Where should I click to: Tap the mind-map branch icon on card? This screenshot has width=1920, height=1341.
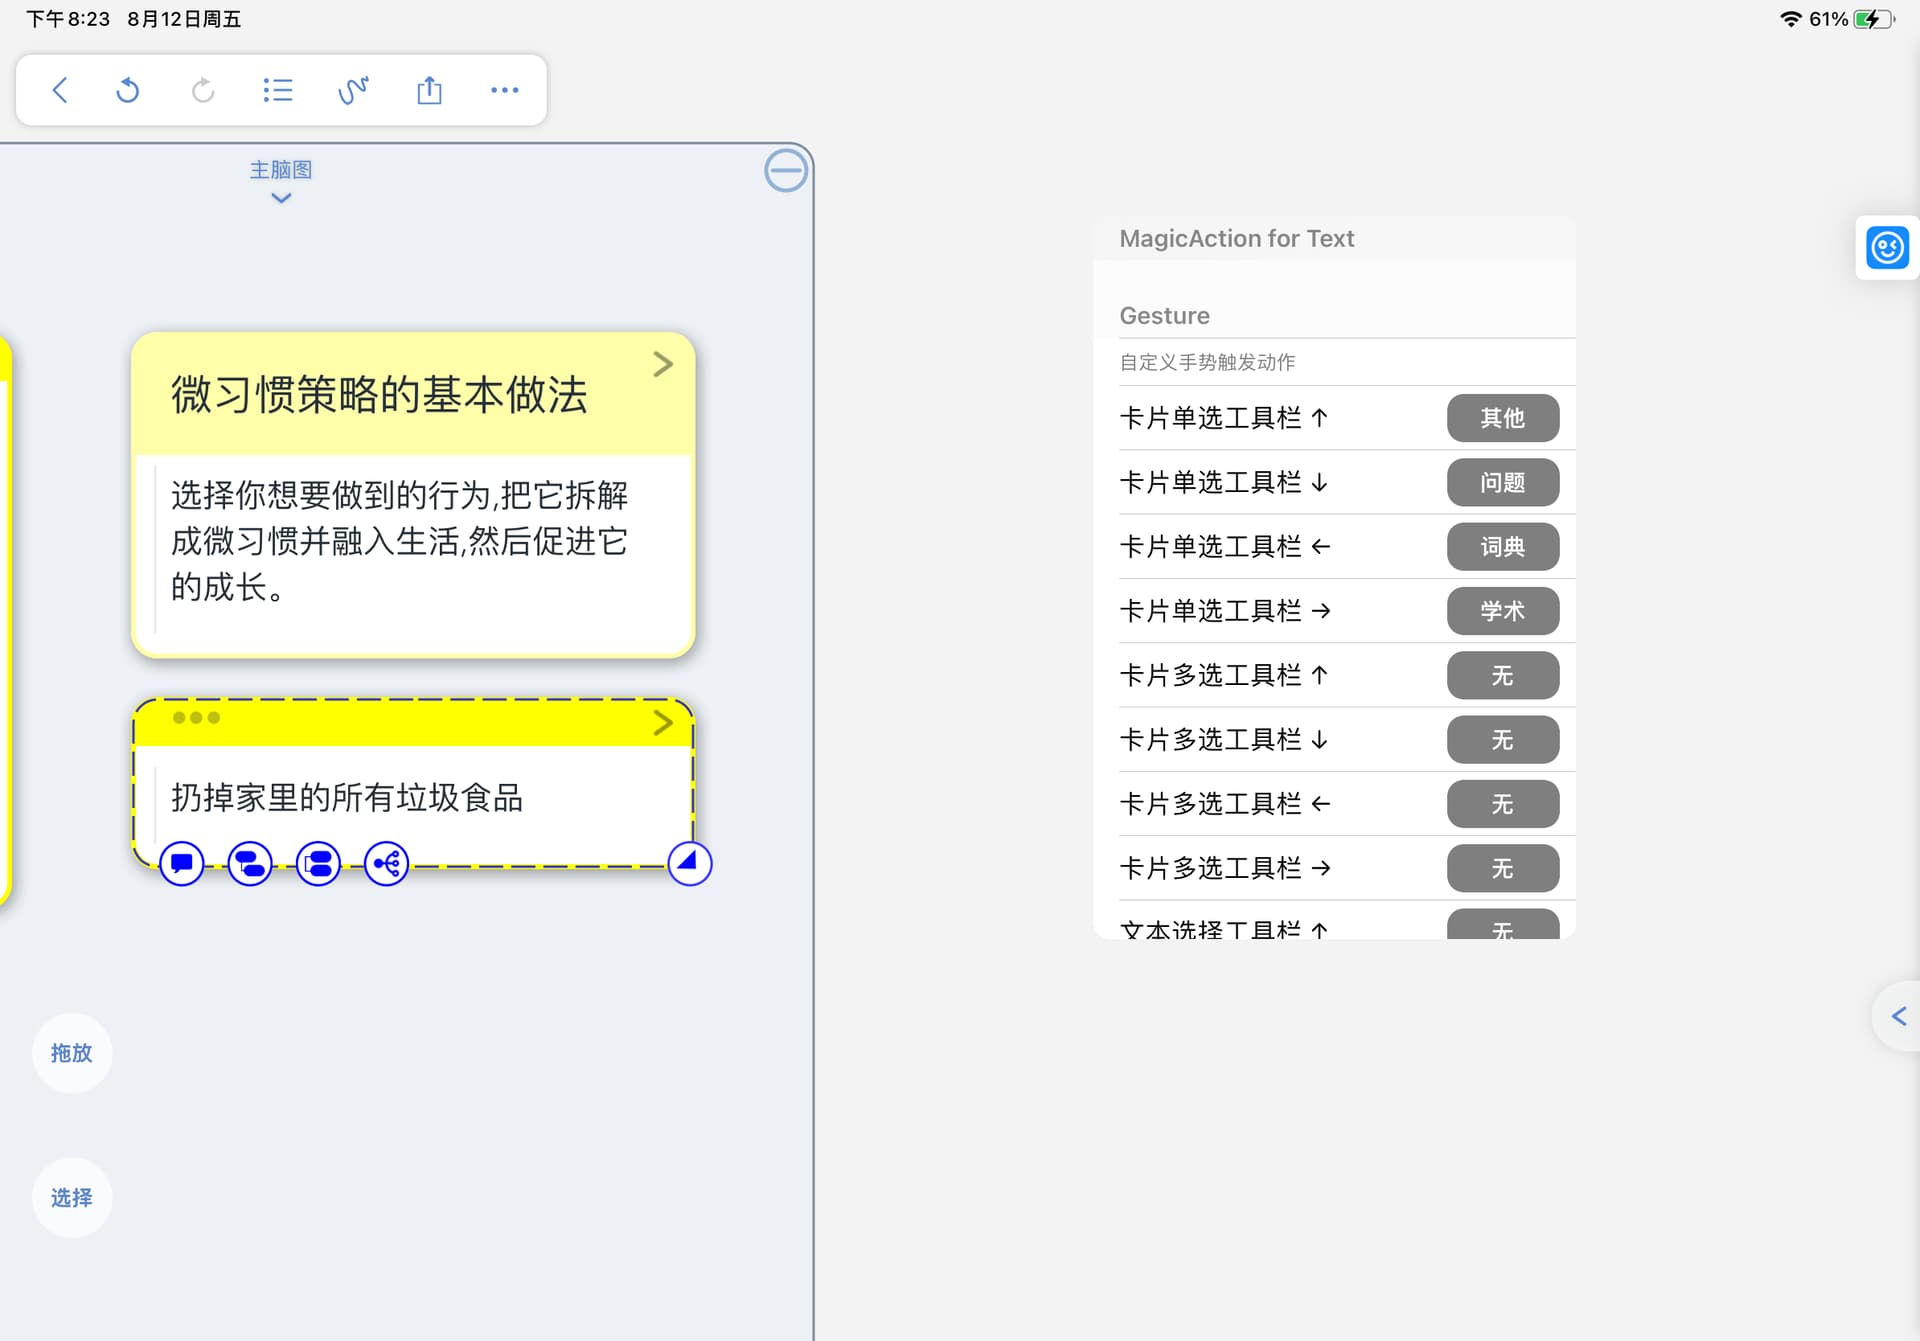386,864
